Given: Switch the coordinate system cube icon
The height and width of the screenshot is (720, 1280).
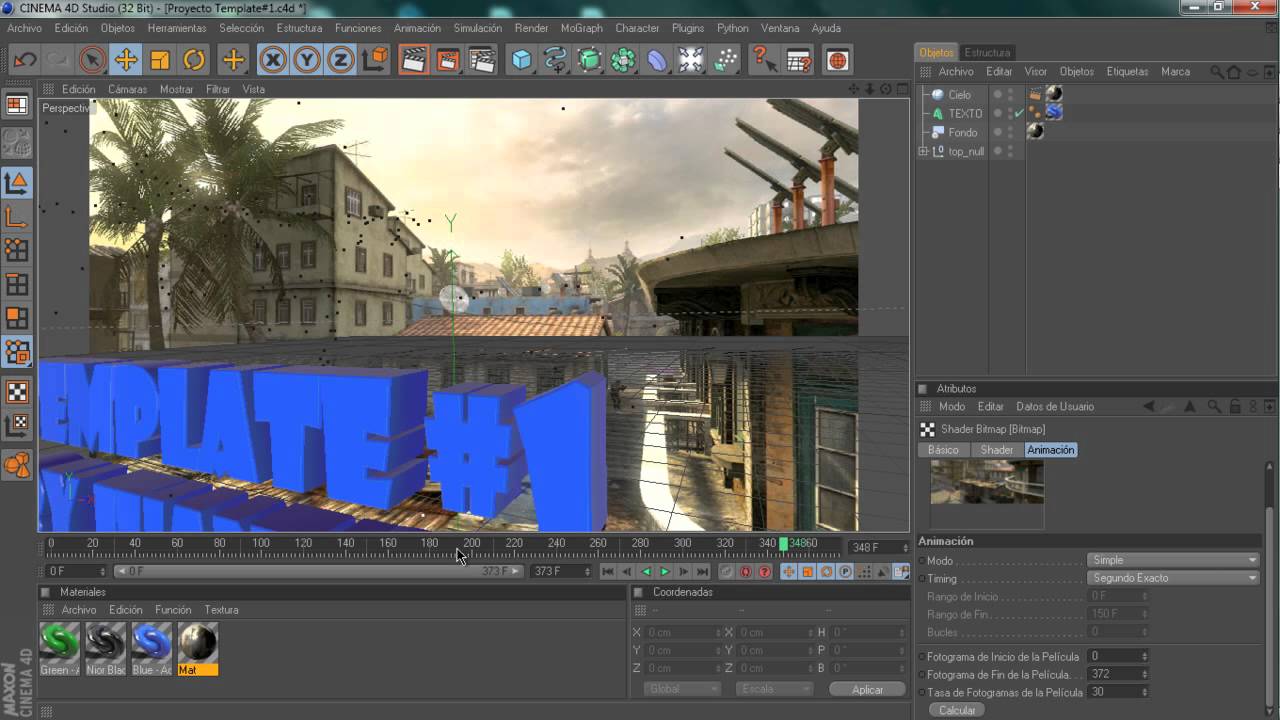Looking at the screenshot, I should pyautogui.click(x=375, y=60).
